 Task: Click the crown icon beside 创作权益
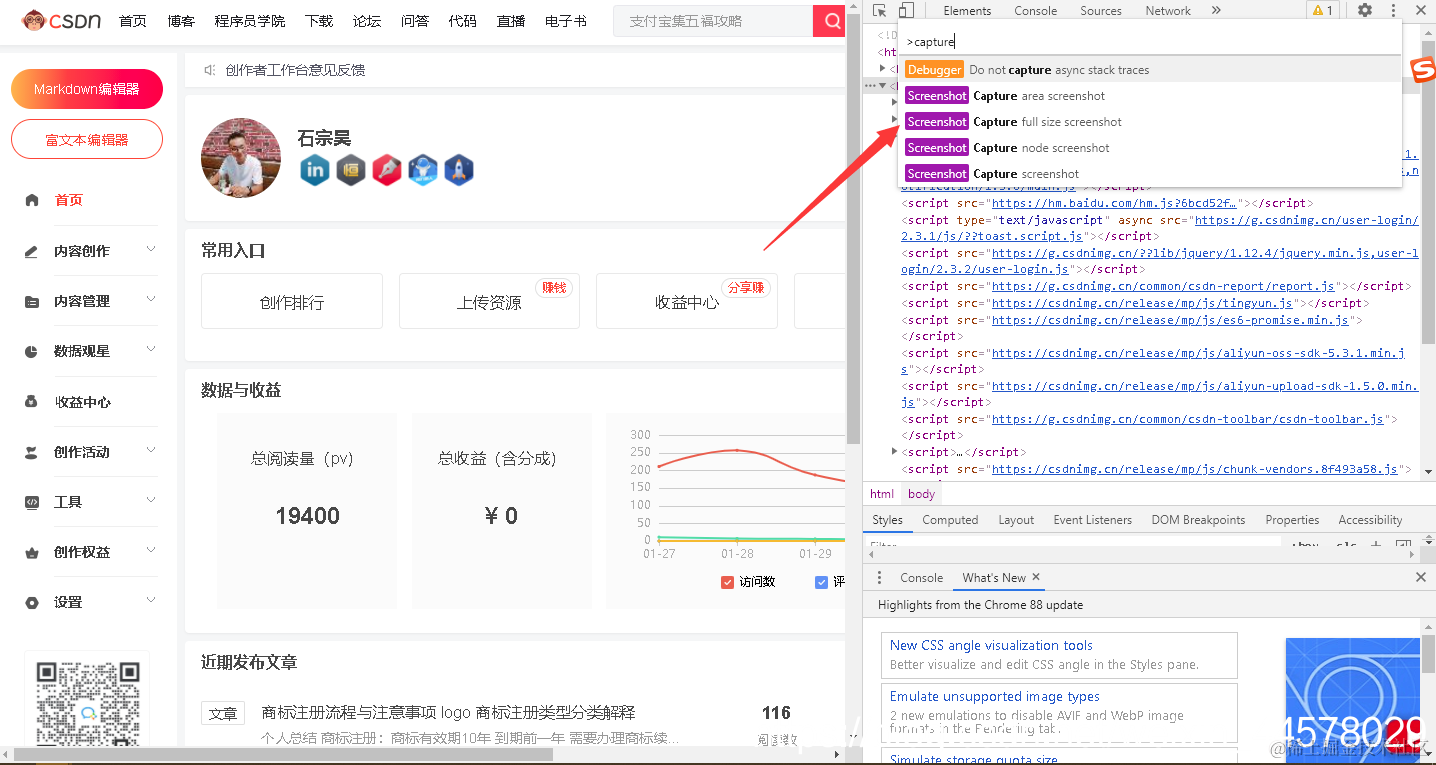tap(32, 552)
